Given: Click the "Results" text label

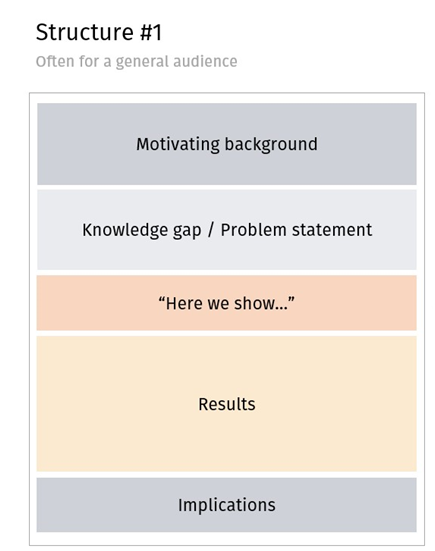Looking at the screenshot, I should click(227, 404).
